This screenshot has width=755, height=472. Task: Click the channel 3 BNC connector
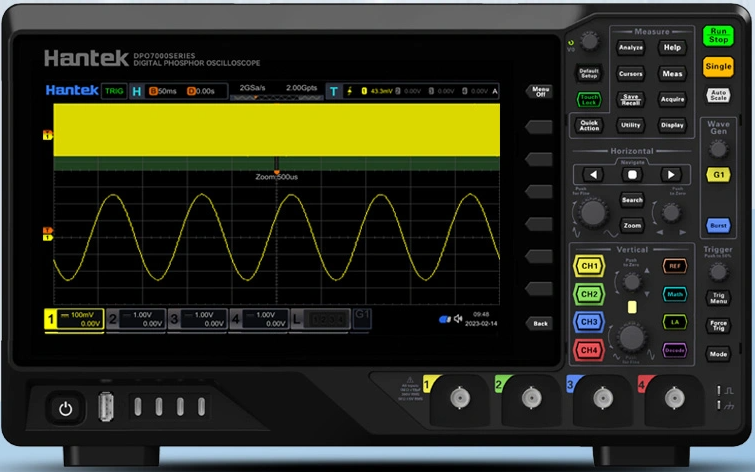coord(603,398)
